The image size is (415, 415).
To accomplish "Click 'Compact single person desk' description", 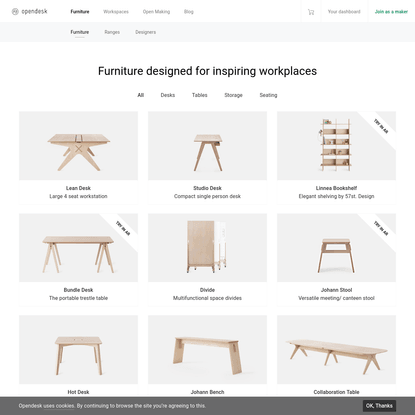I will [x=207, y=196].
